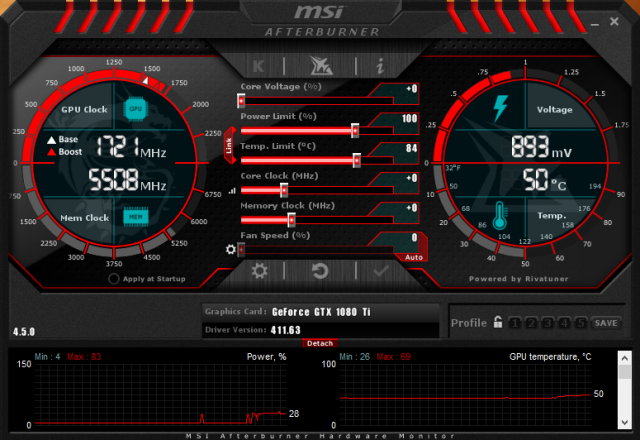Close the Afterburner window
This screenshot has height=440, width=640.
point(614,22)
